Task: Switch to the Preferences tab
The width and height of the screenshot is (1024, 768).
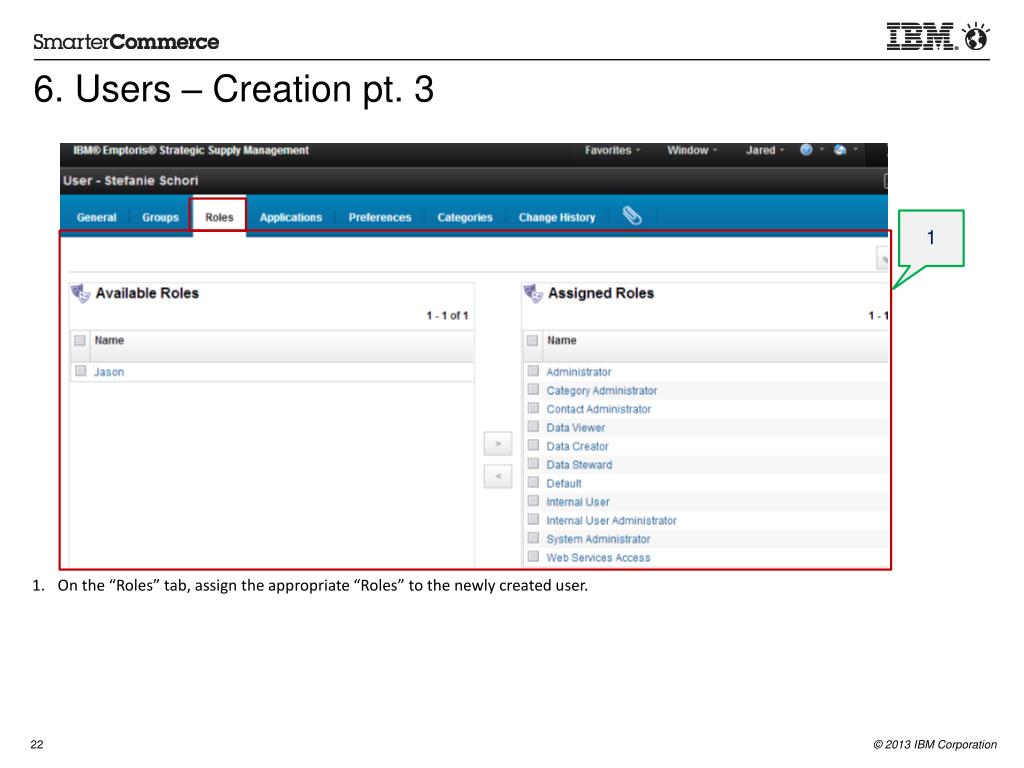Action: pos(379,217)
